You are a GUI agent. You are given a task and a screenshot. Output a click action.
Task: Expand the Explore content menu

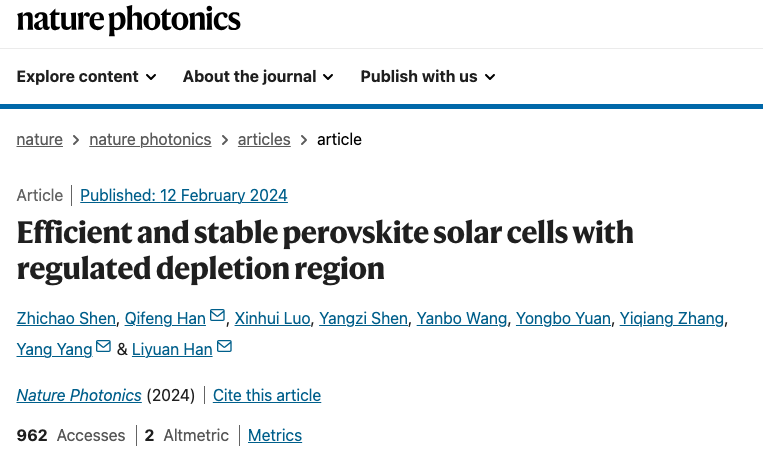pos(87,77)
